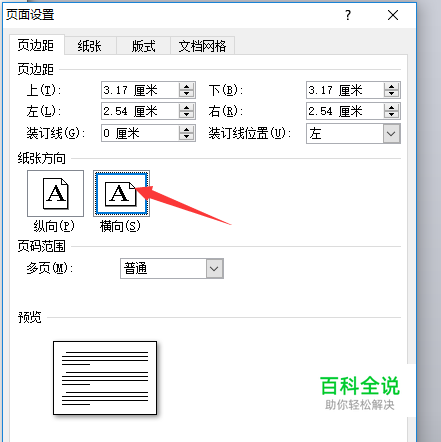Click the 多页(M) label
The height and width of the screenshot is (442, 441).
coord(49,268)
